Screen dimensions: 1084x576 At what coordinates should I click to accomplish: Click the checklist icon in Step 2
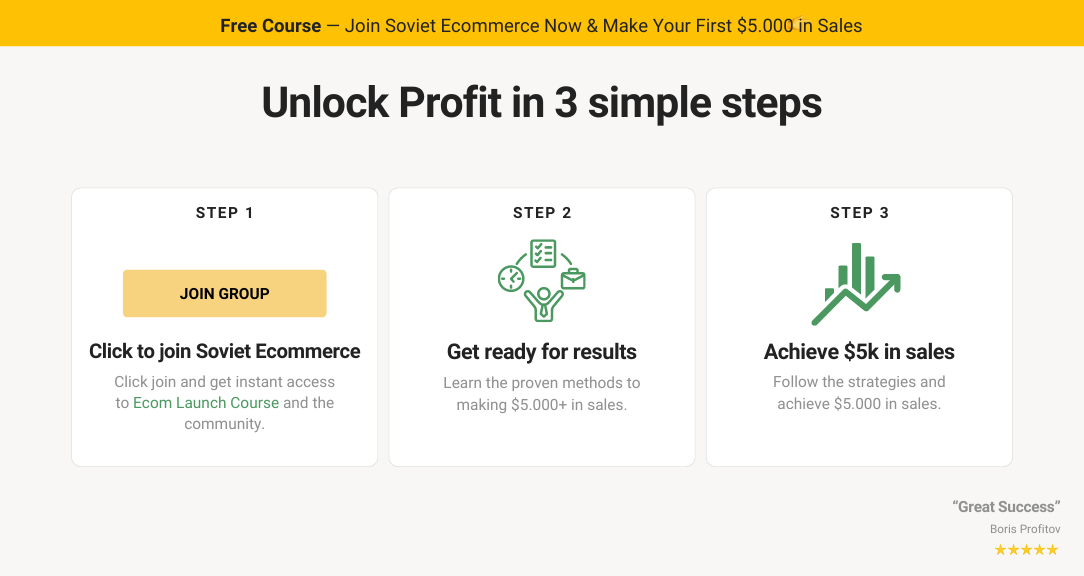coord(543,253)
